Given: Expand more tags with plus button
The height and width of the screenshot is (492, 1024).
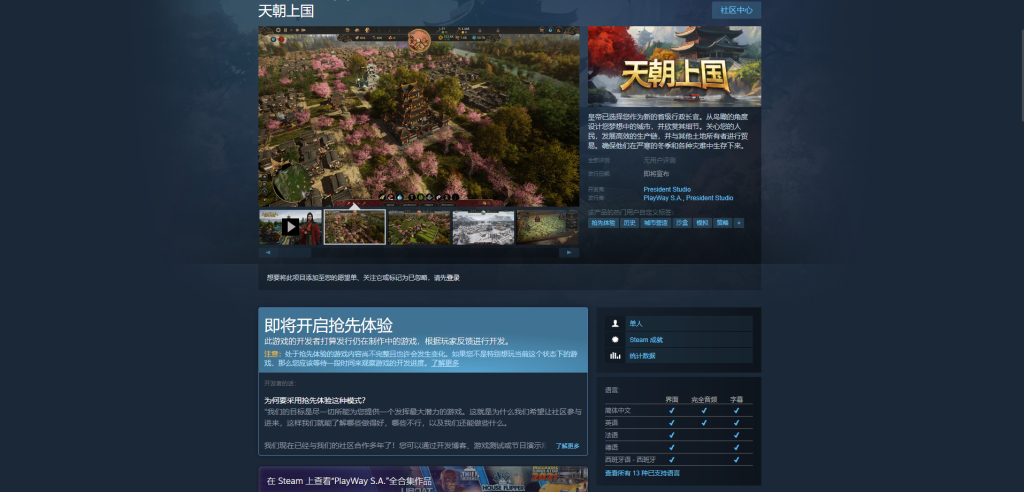Looking at the screenshot, I should 739,223.
